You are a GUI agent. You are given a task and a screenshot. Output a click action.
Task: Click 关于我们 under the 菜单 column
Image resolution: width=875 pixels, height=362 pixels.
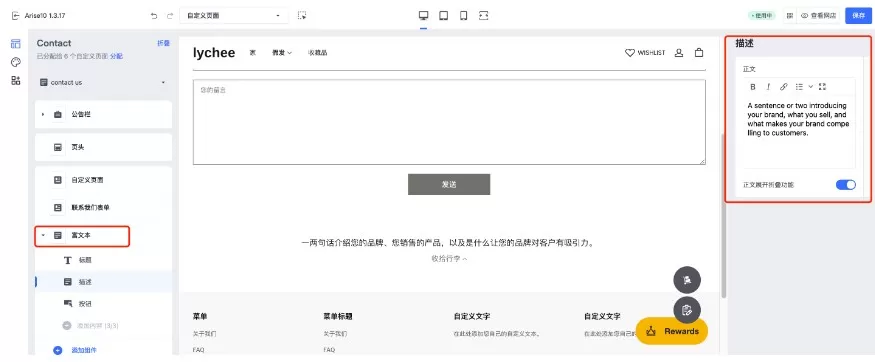204,334
